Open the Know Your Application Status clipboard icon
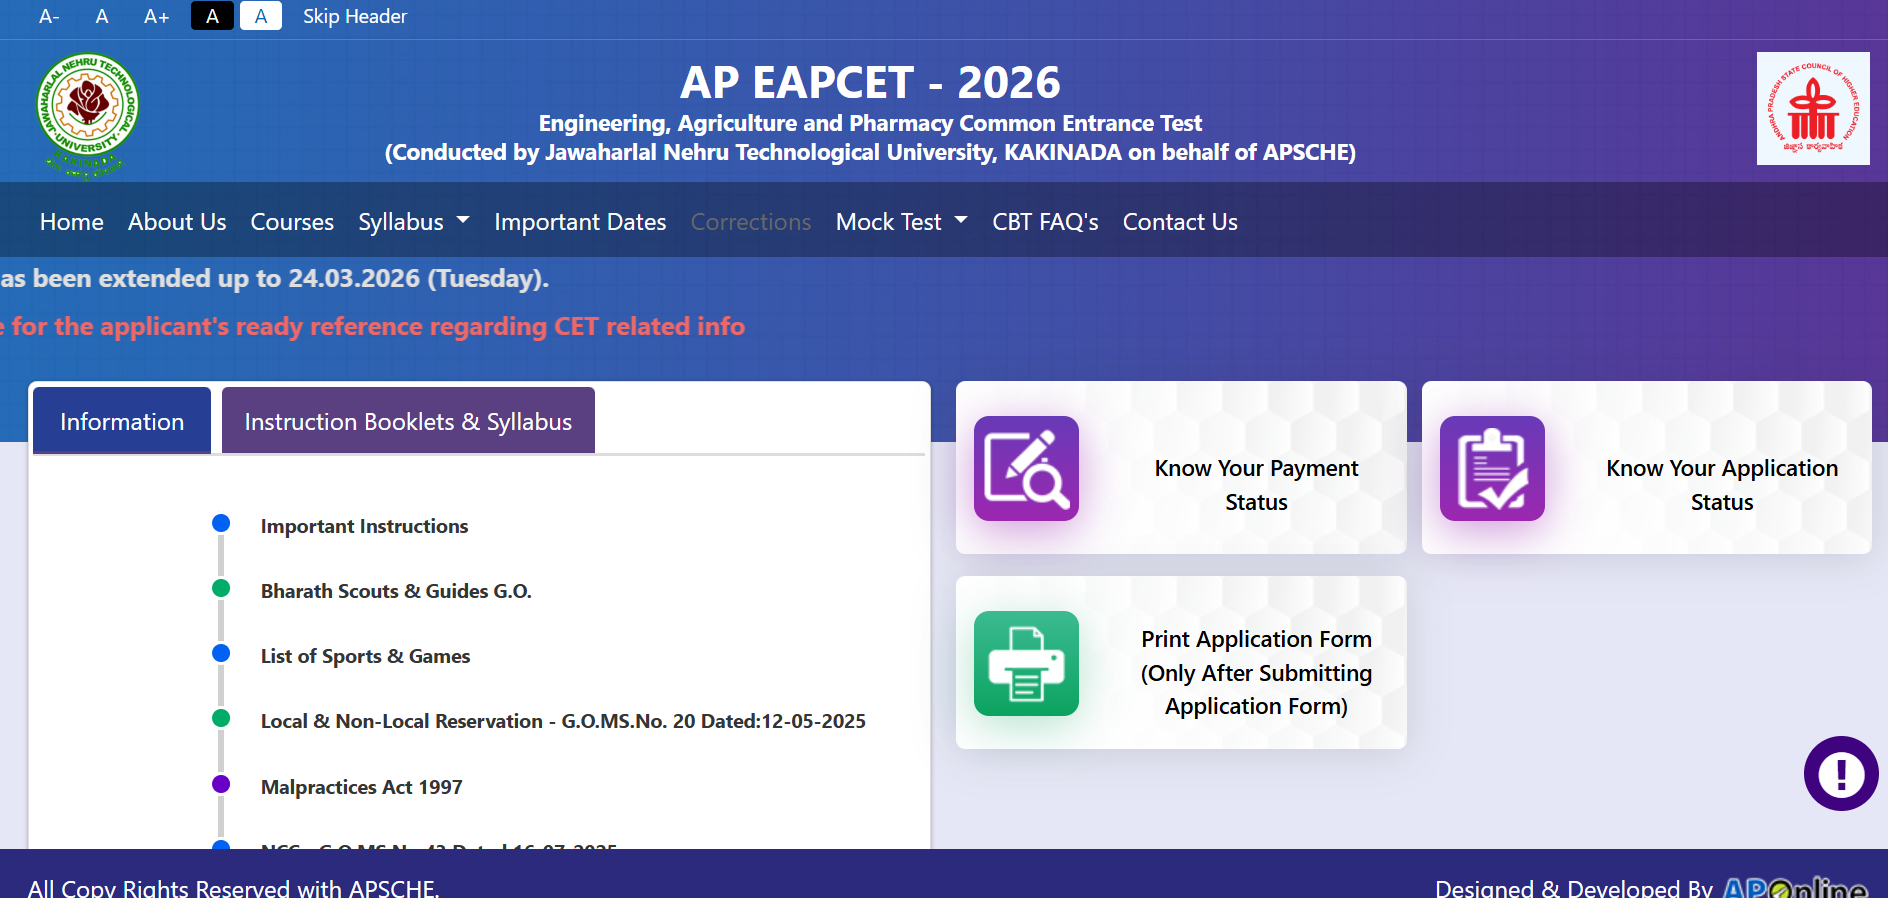1888x898 pixels. (1491, 468)
